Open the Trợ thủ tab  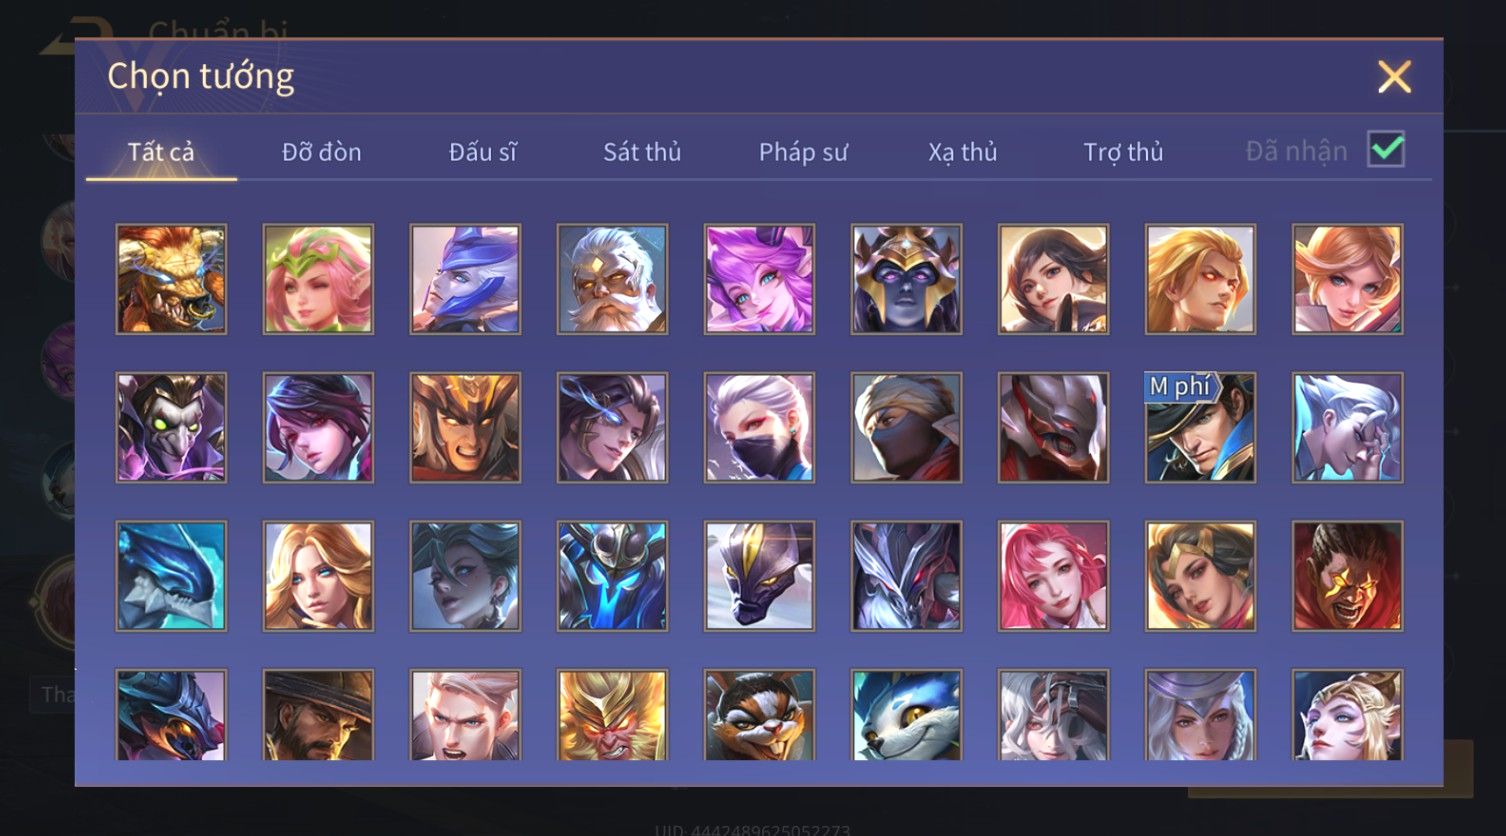coord(1123,152)
